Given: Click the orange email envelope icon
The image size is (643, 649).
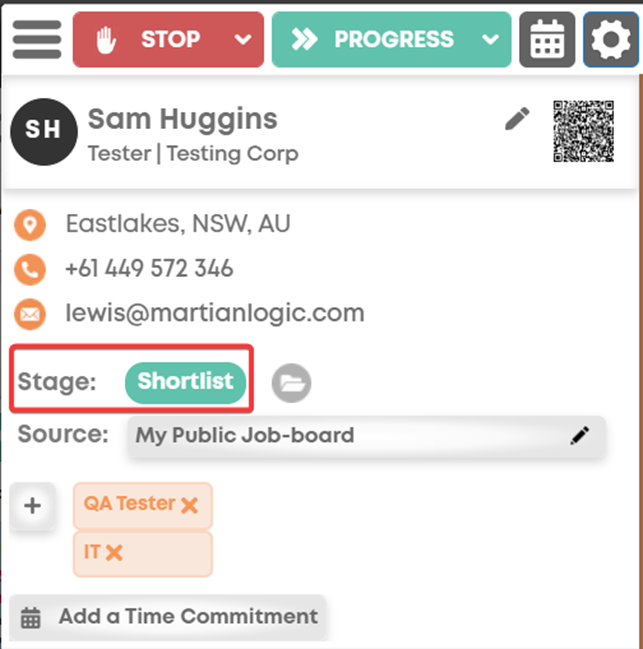Looking at the screenshot, I should pyautogui.click(x=30, y=314).
